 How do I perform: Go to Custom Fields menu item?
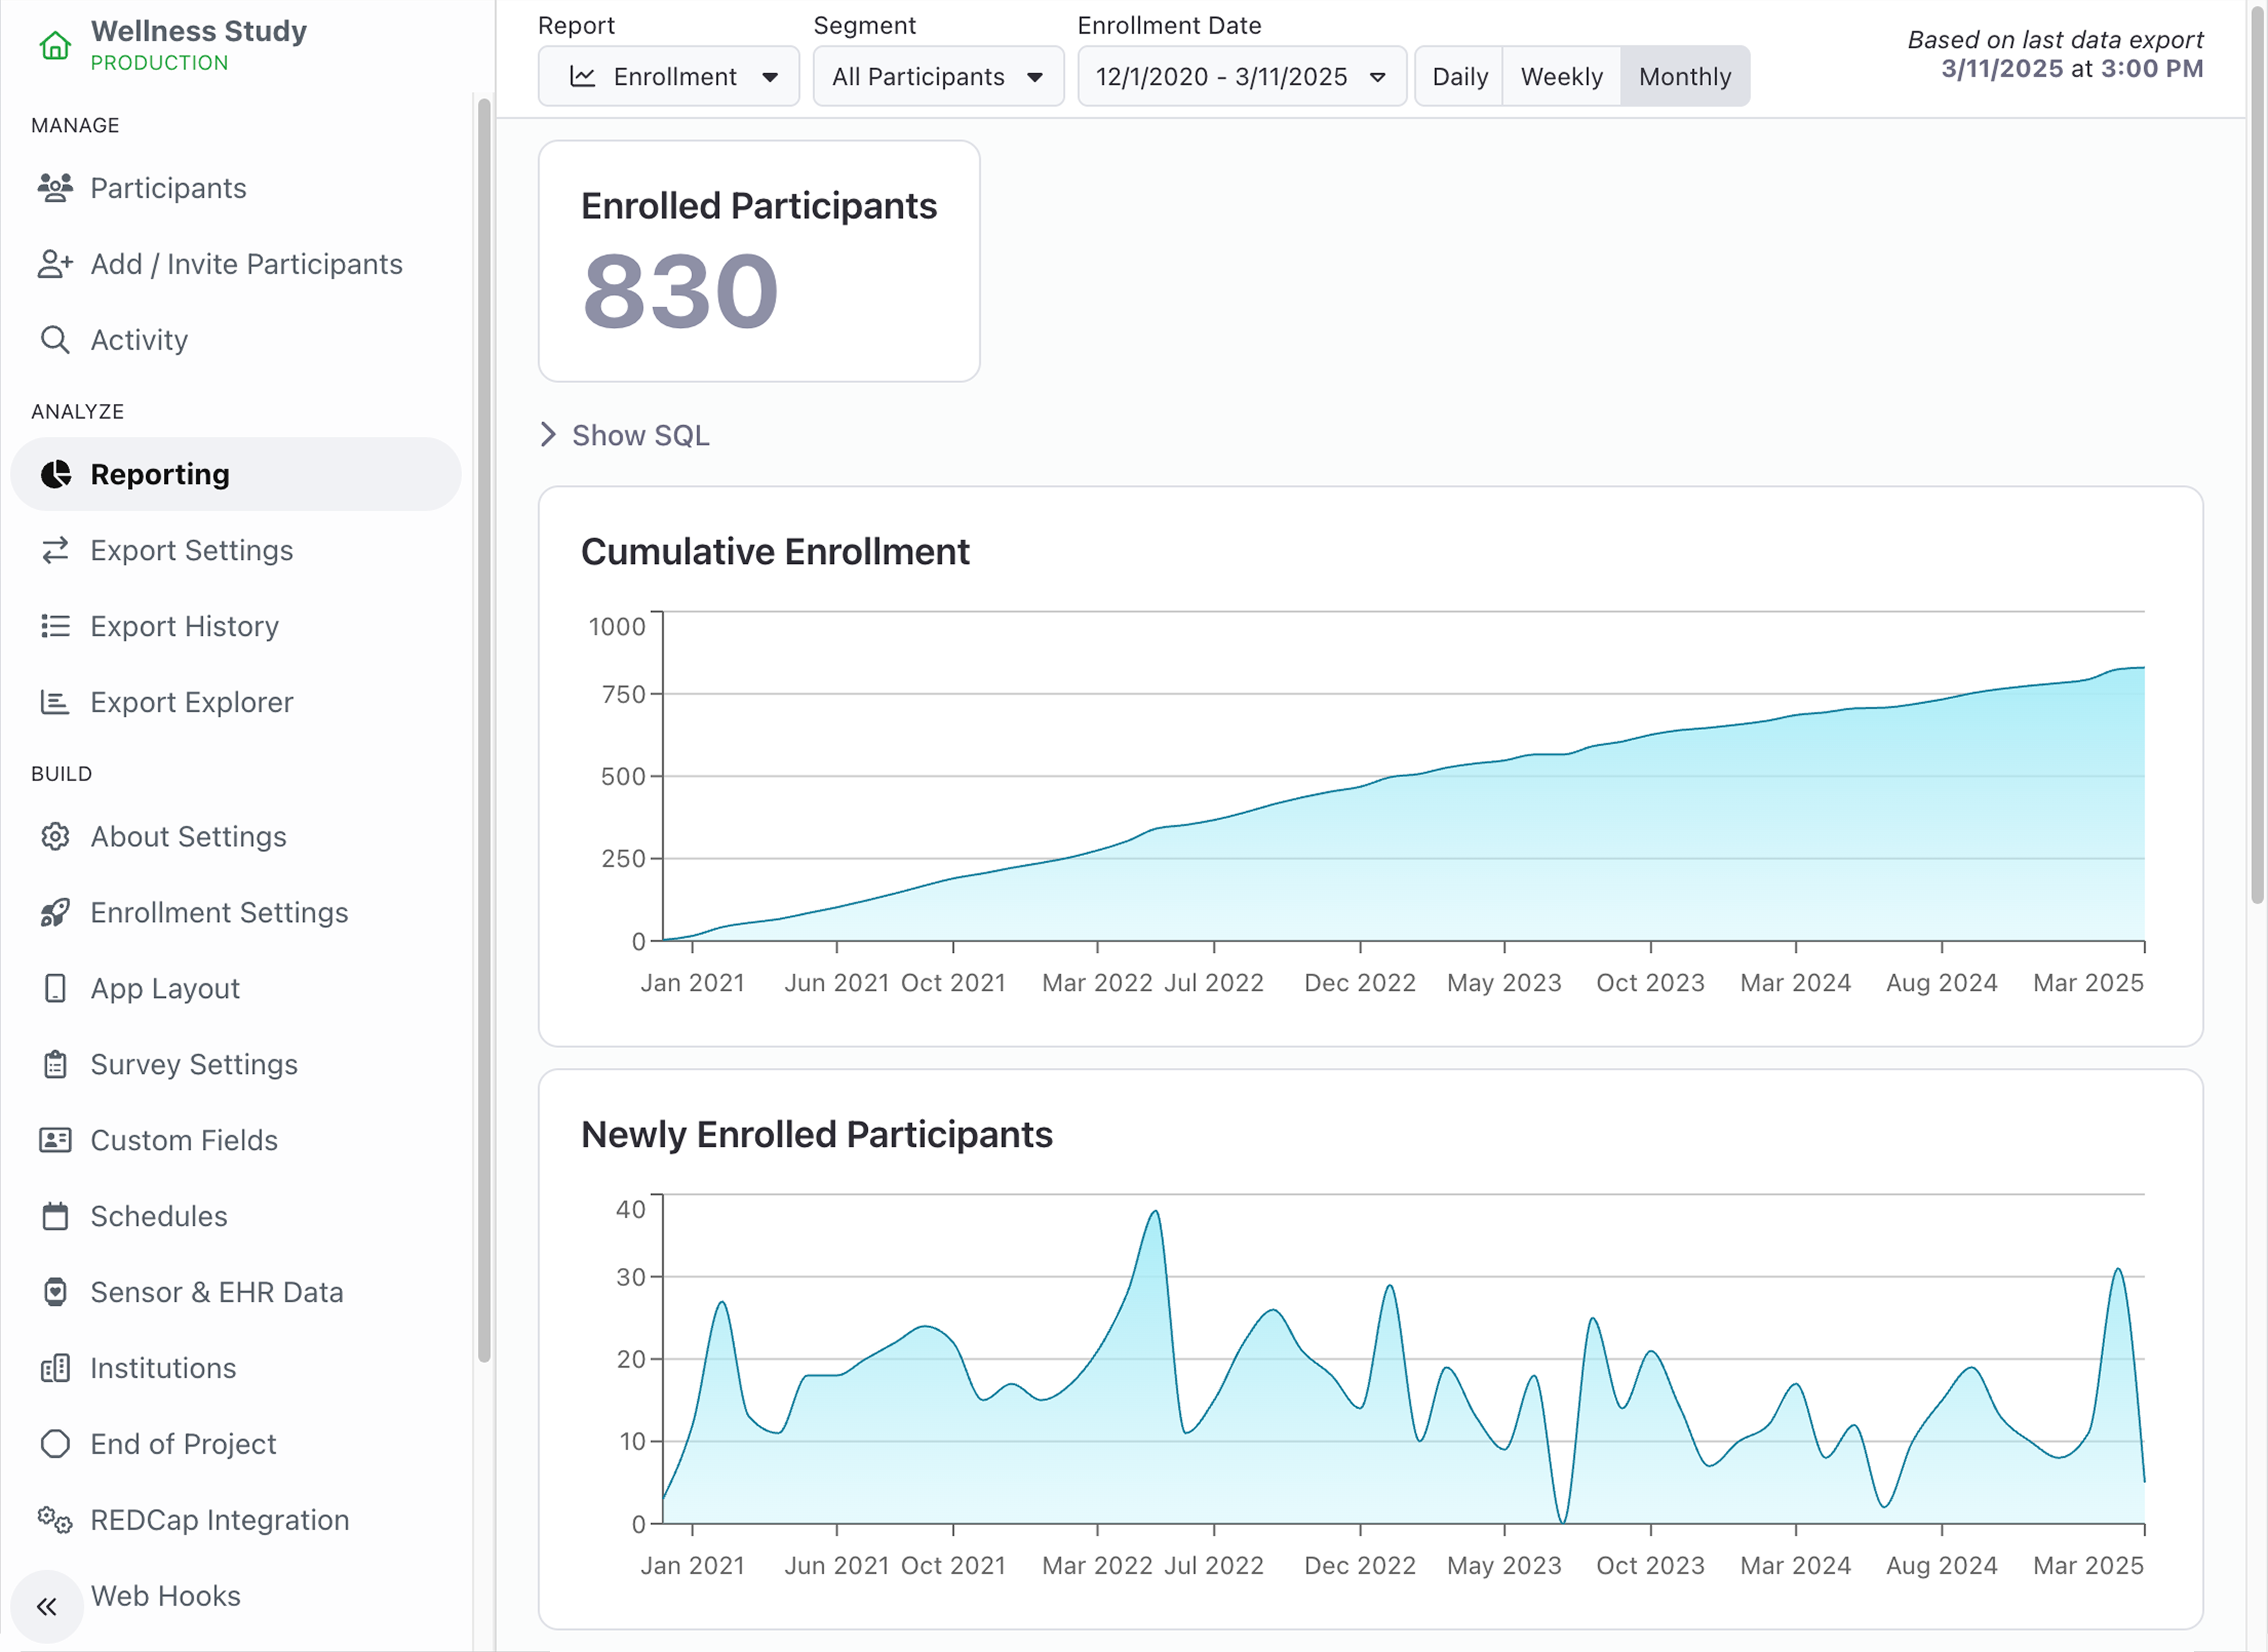pos(184,1140)
